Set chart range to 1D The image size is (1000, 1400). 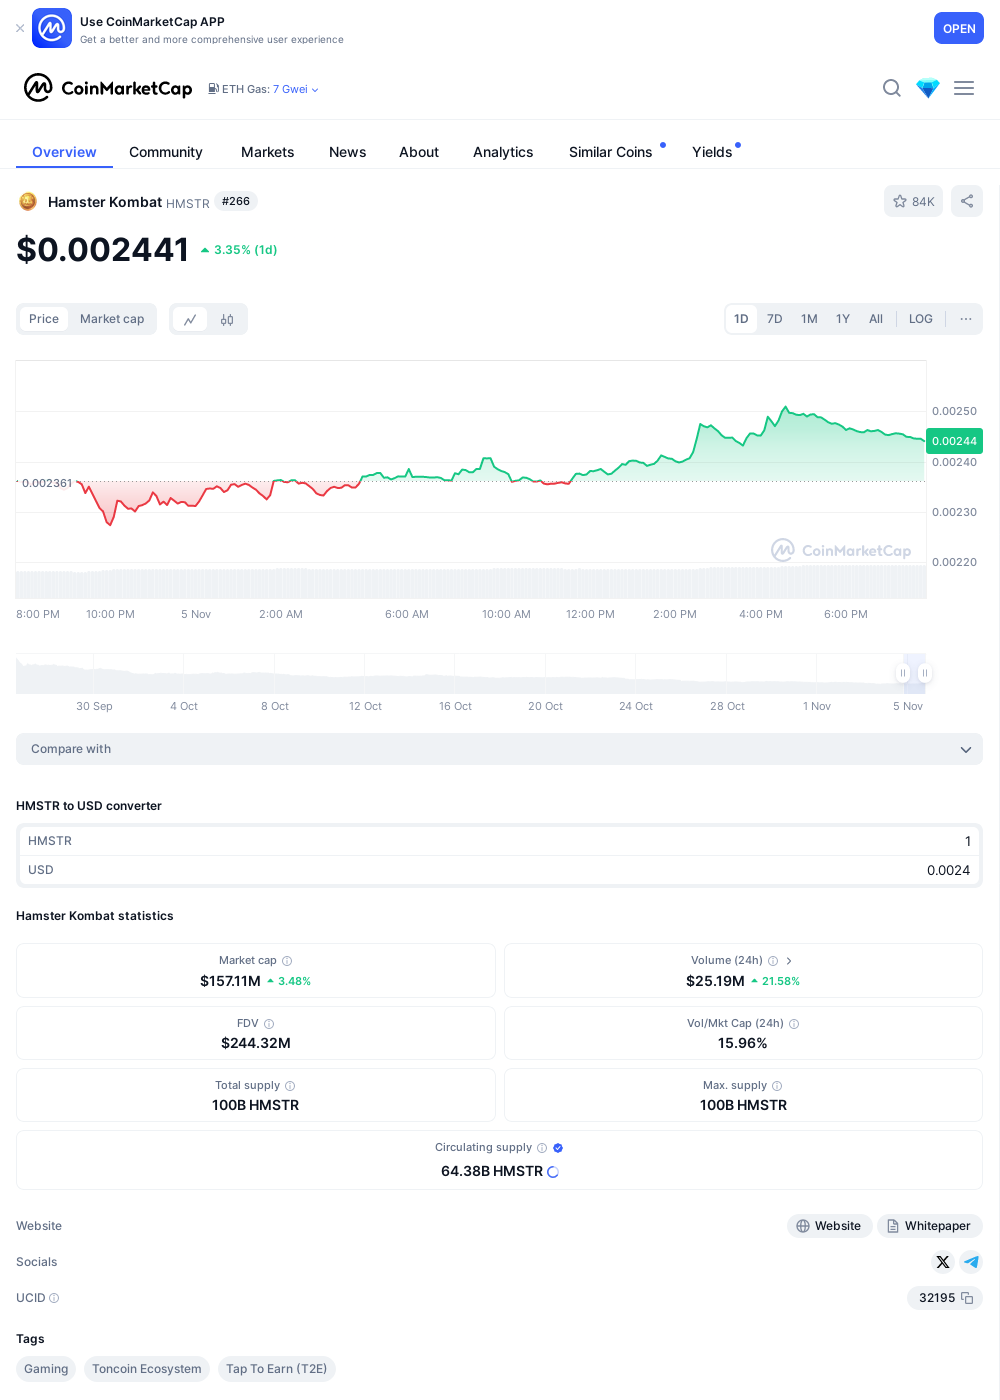pos(741,319)
